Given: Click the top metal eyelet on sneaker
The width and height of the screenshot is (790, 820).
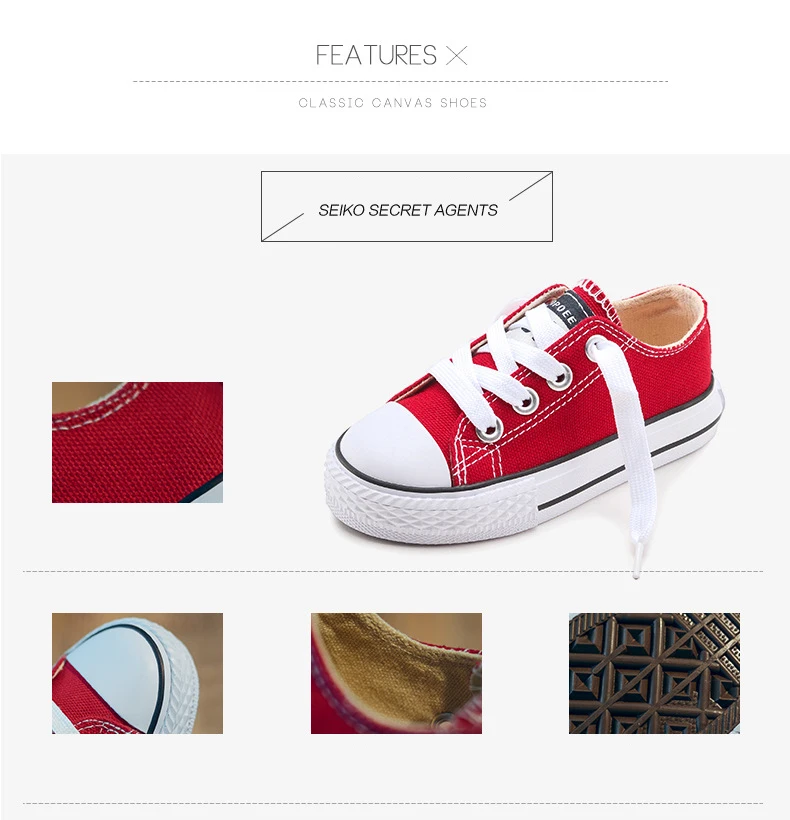Looking at the screenshot, I should 560,378.
